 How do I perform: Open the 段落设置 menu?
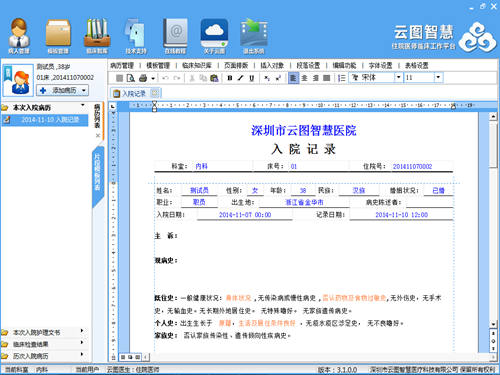click(x=308, y=65)
